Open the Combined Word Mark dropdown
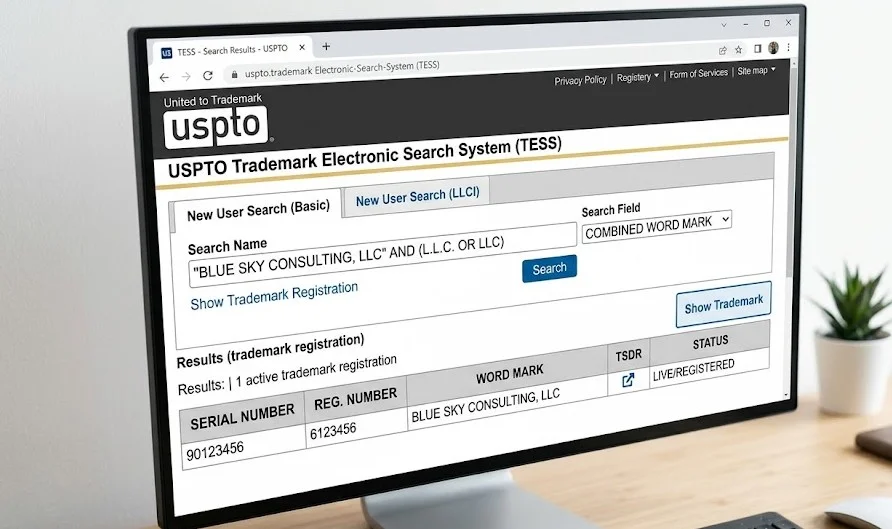The height and width of the screenshot is (529, 892). pyautogui.click(x=656, y=226)
